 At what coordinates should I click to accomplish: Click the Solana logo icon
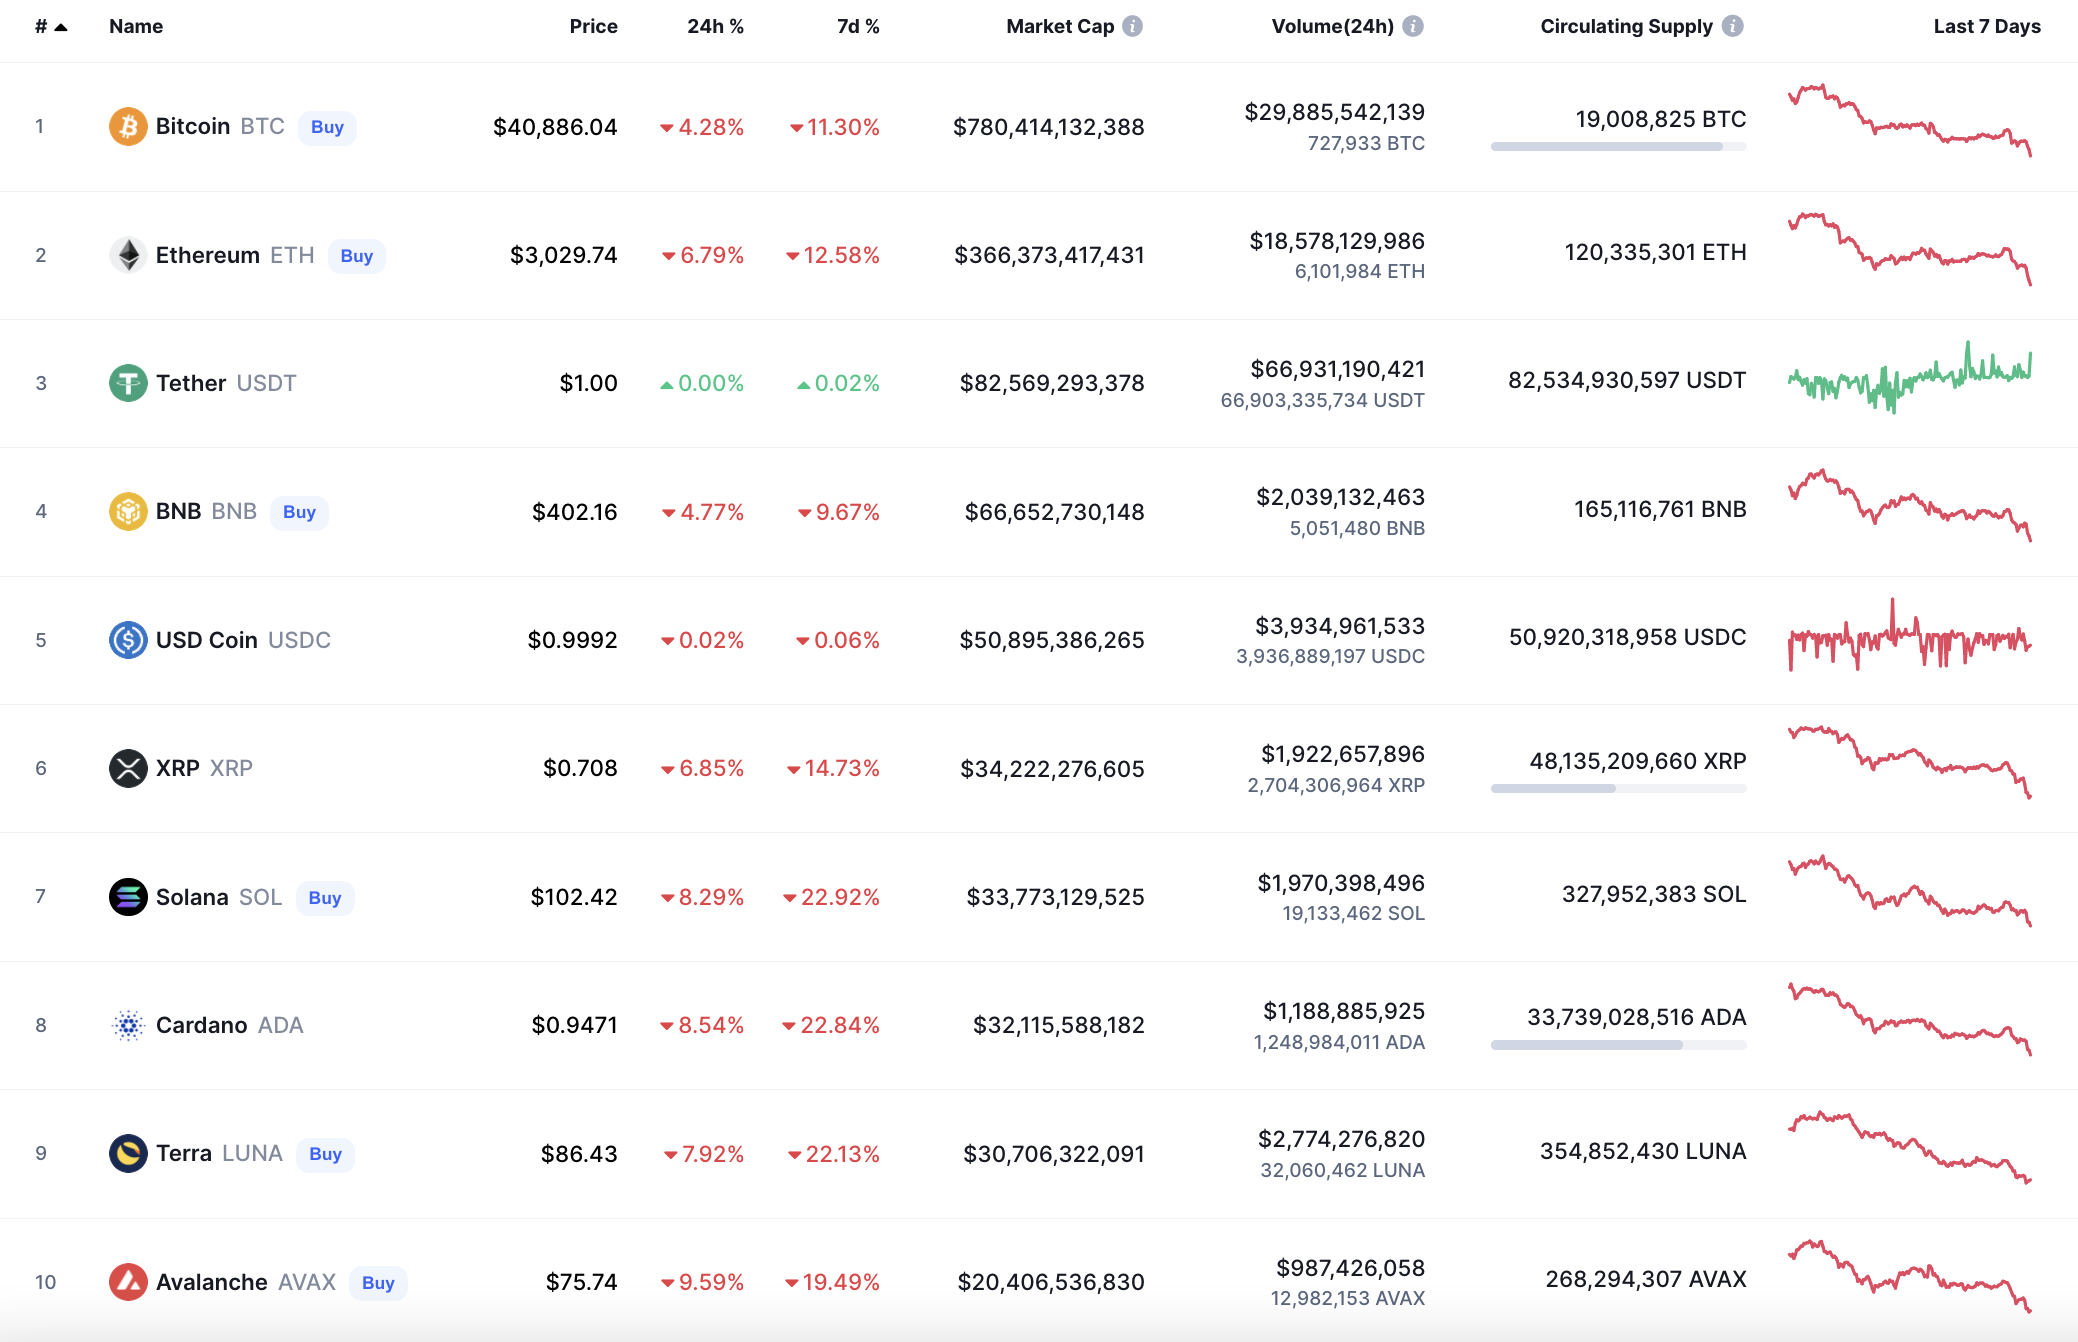pos(127,897)
